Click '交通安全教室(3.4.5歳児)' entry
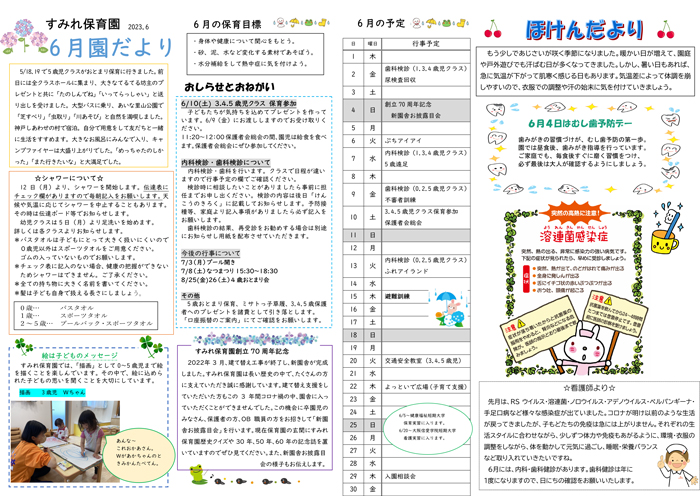 click(x=423, y=361)
